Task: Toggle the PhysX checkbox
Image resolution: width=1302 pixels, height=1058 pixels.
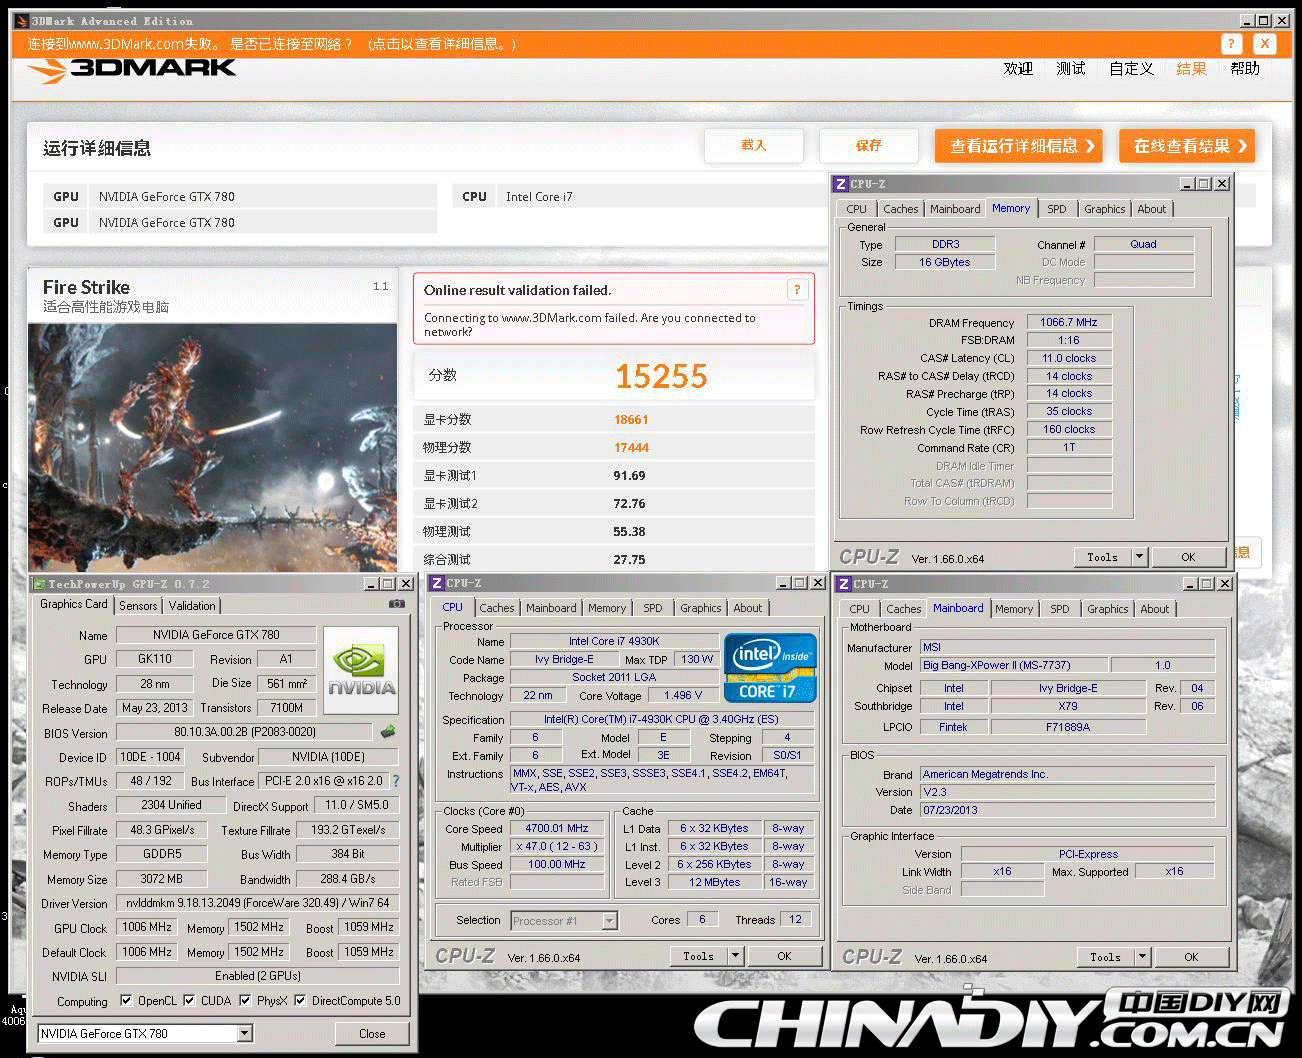Action: [x=245, y=1000]
